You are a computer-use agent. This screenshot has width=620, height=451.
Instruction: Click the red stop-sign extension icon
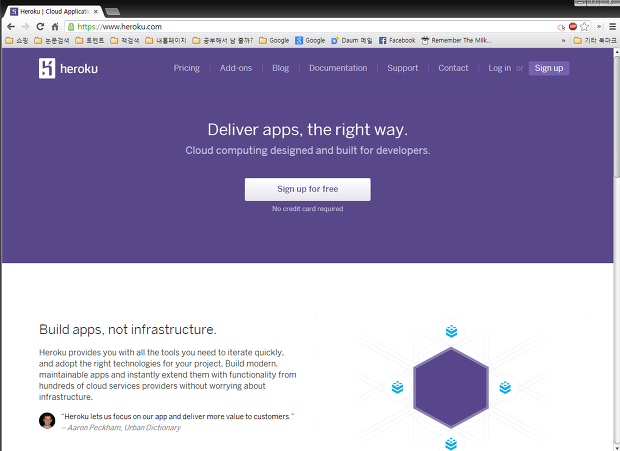[x=573, y=26]
